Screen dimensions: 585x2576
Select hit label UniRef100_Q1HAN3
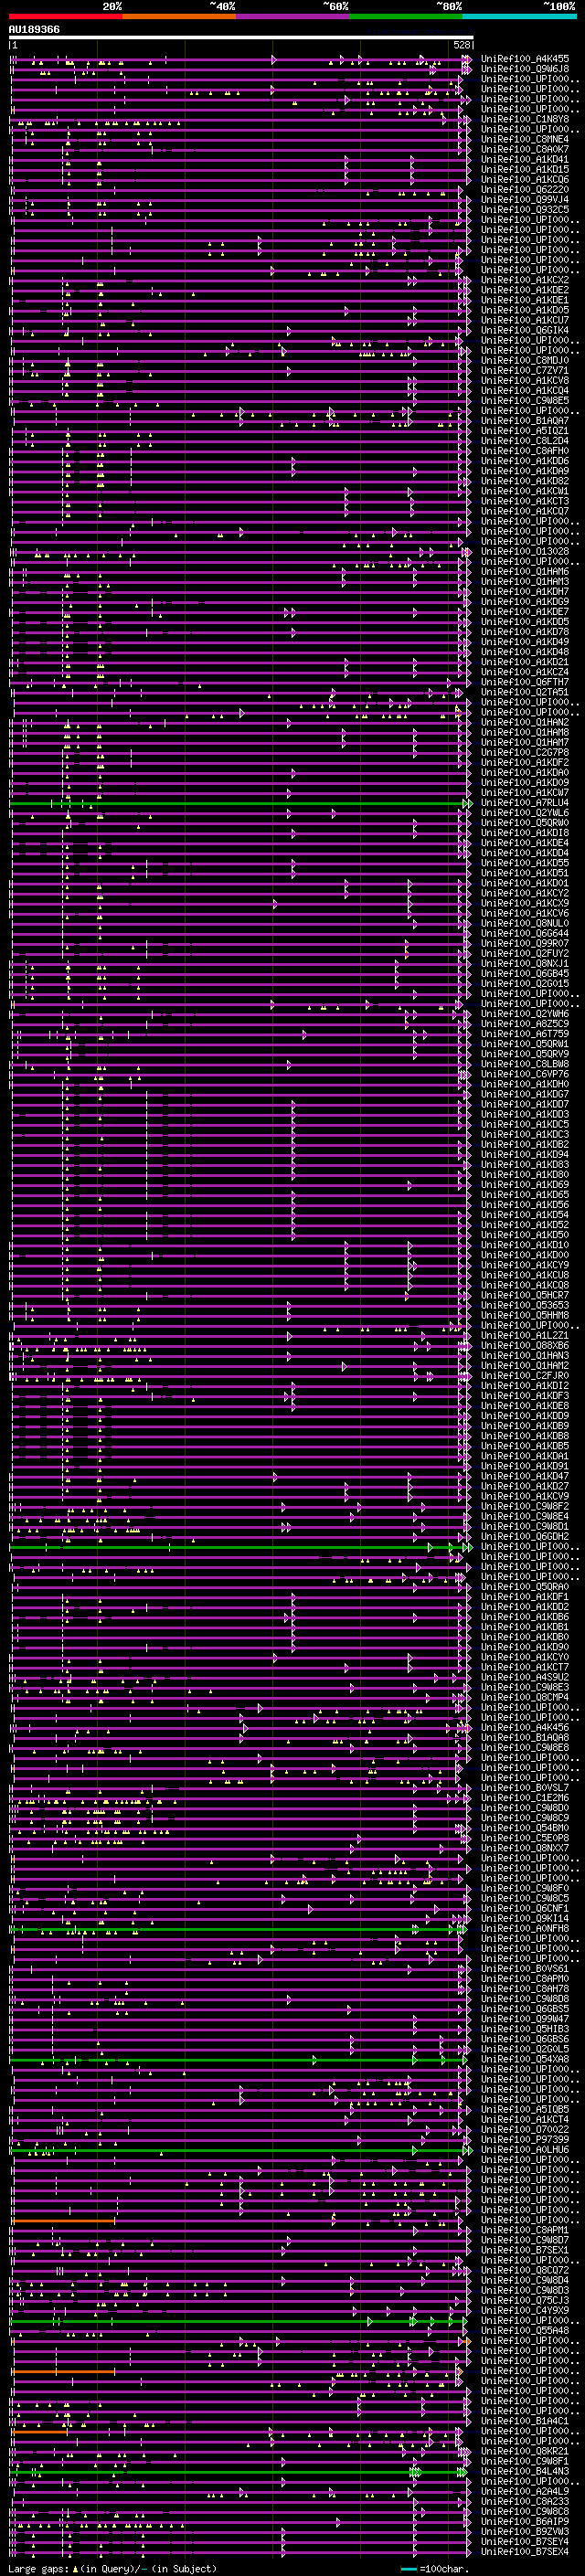coord(525,1356)
